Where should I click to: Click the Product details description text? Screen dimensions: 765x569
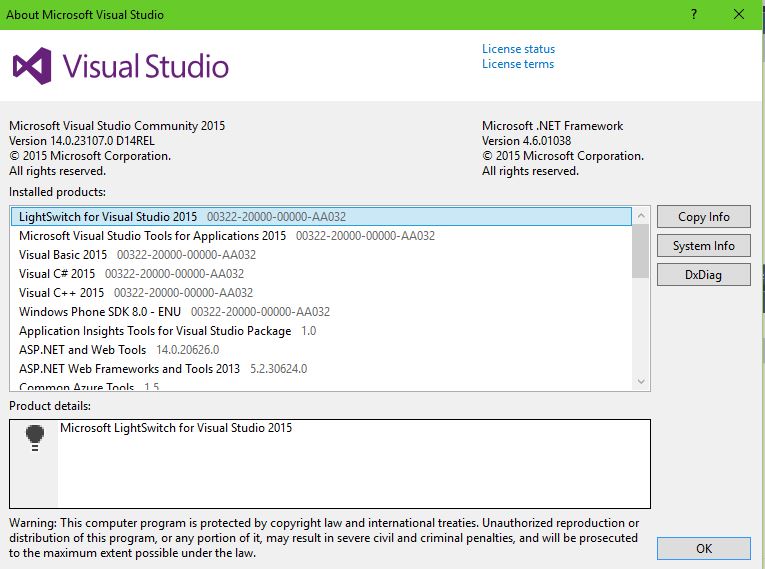(x=176, y=428)
